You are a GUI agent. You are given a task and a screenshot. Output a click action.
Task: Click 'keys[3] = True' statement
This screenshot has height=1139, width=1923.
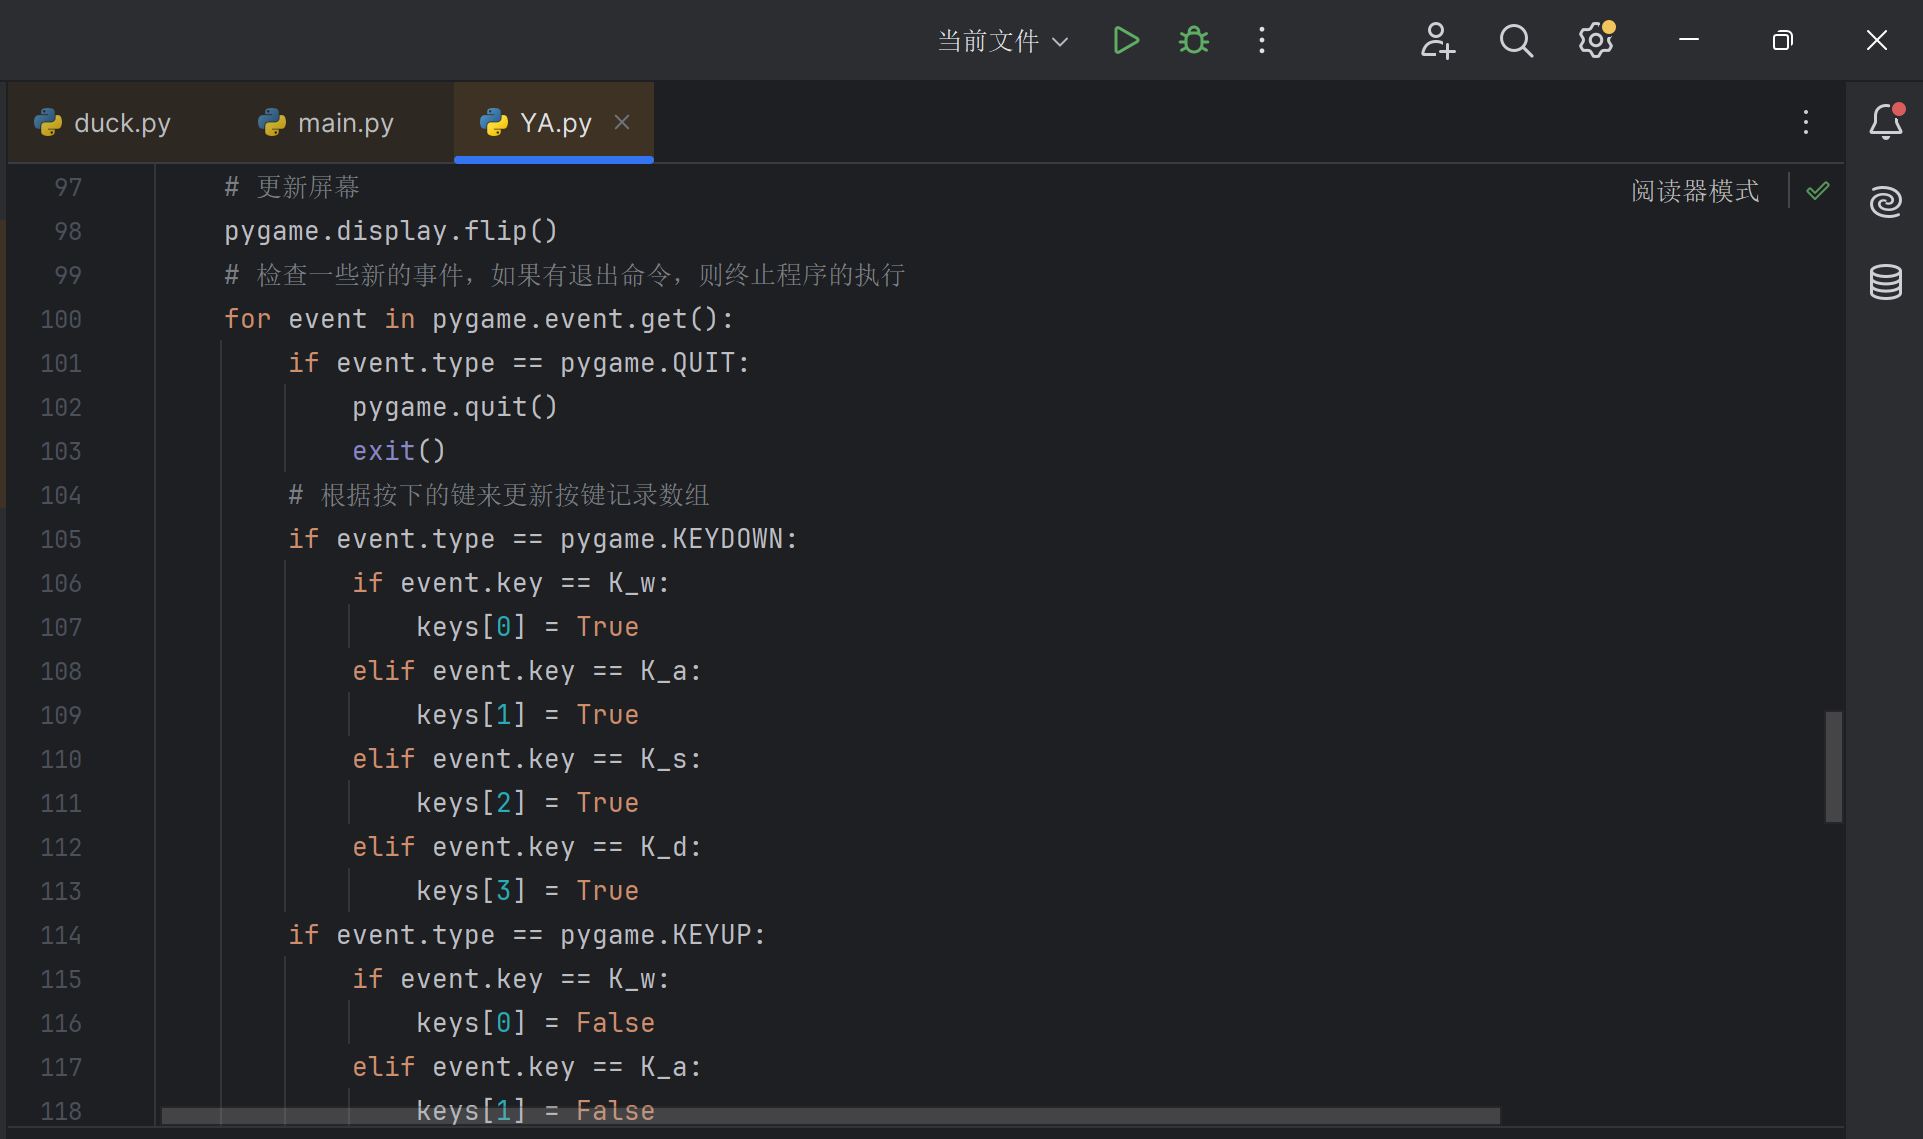(x=527, y=891)
